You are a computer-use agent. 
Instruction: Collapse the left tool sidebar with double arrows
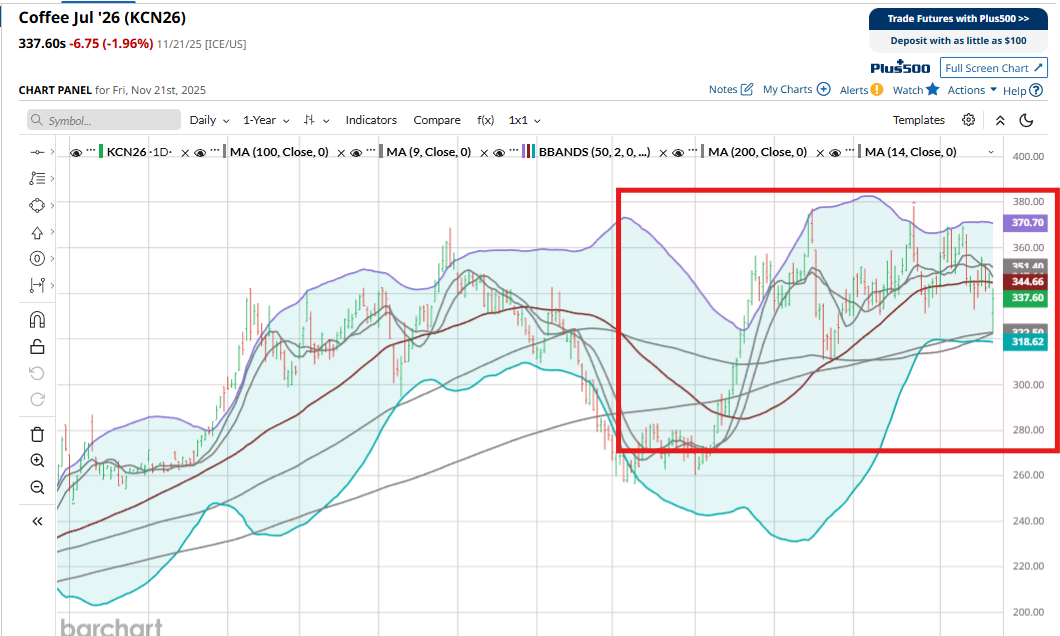[x=37, y=521]
